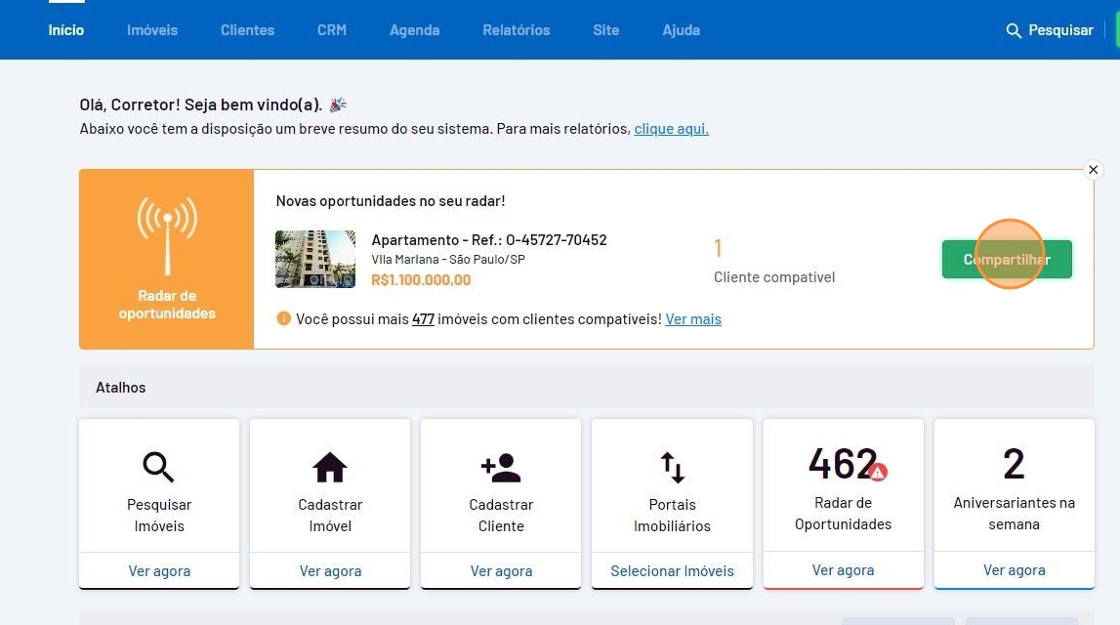Click the magnifying glass Pesquisar Imóveis icon
This screenshot has height=625, width=1120.
[158, 467]
